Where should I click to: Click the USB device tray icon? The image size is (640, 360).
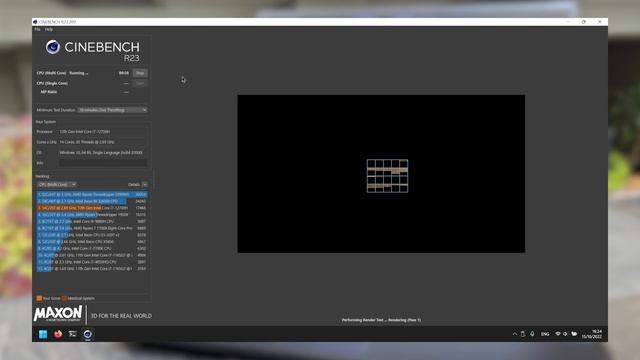click(x=523, y=334)
